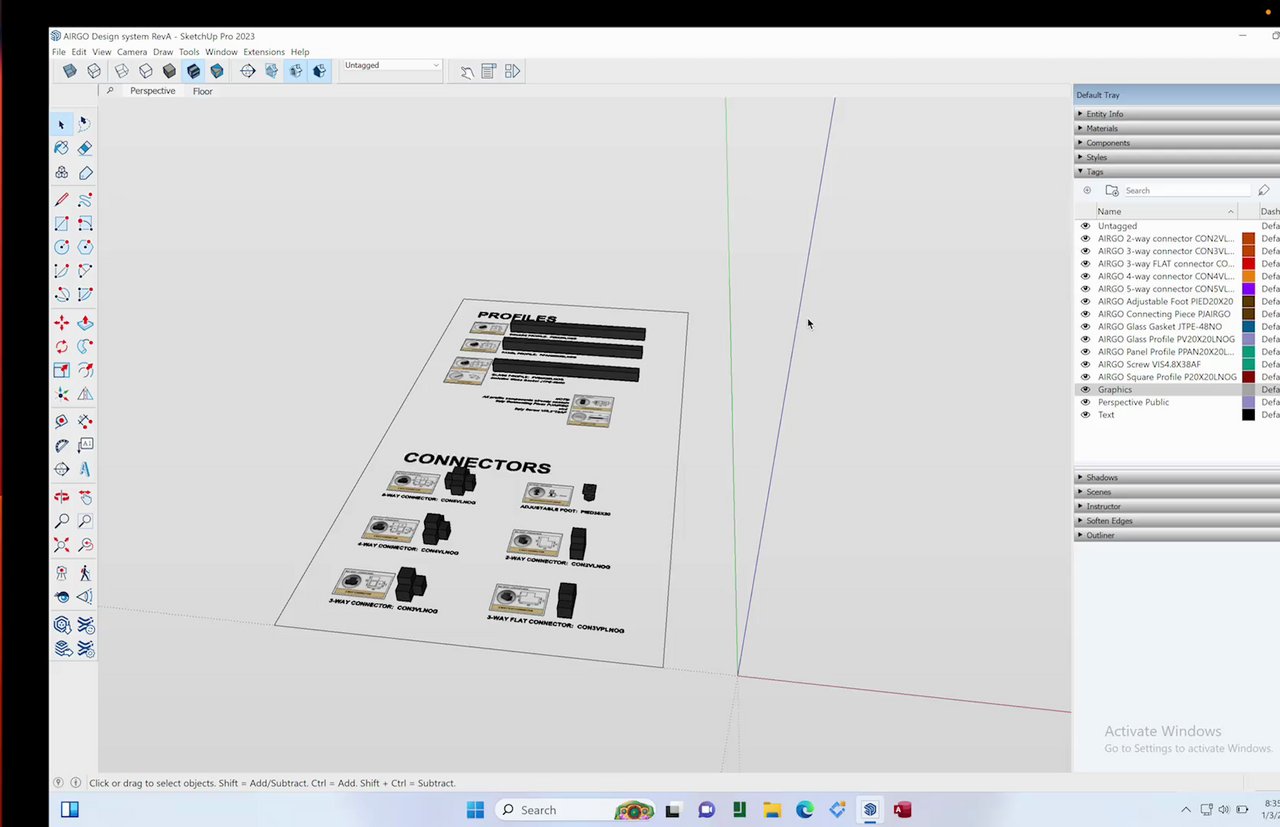Select the Polygon tool
Viewport: 1280px width, 827px height.
coord(85,247)
